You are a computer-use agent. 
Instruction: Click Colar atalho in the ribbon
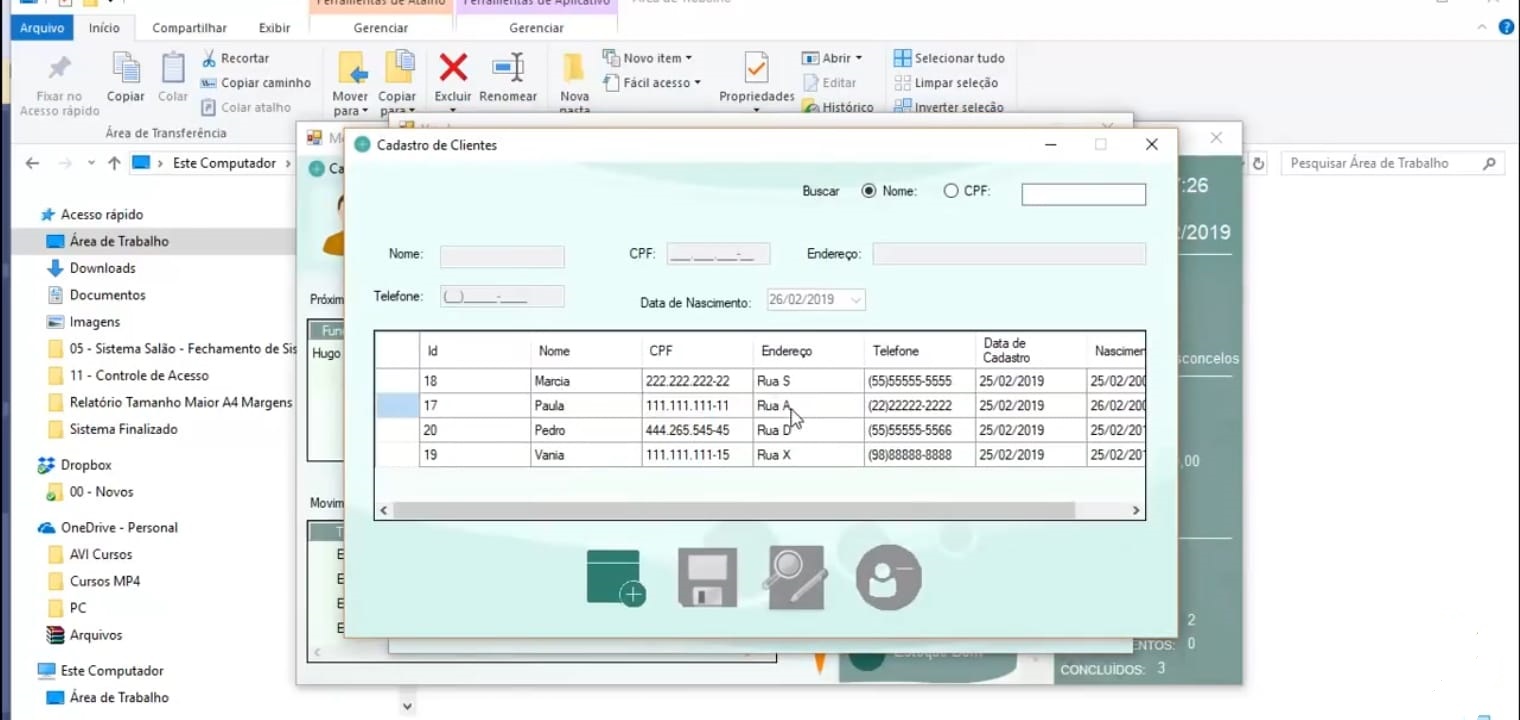point(246,107)
